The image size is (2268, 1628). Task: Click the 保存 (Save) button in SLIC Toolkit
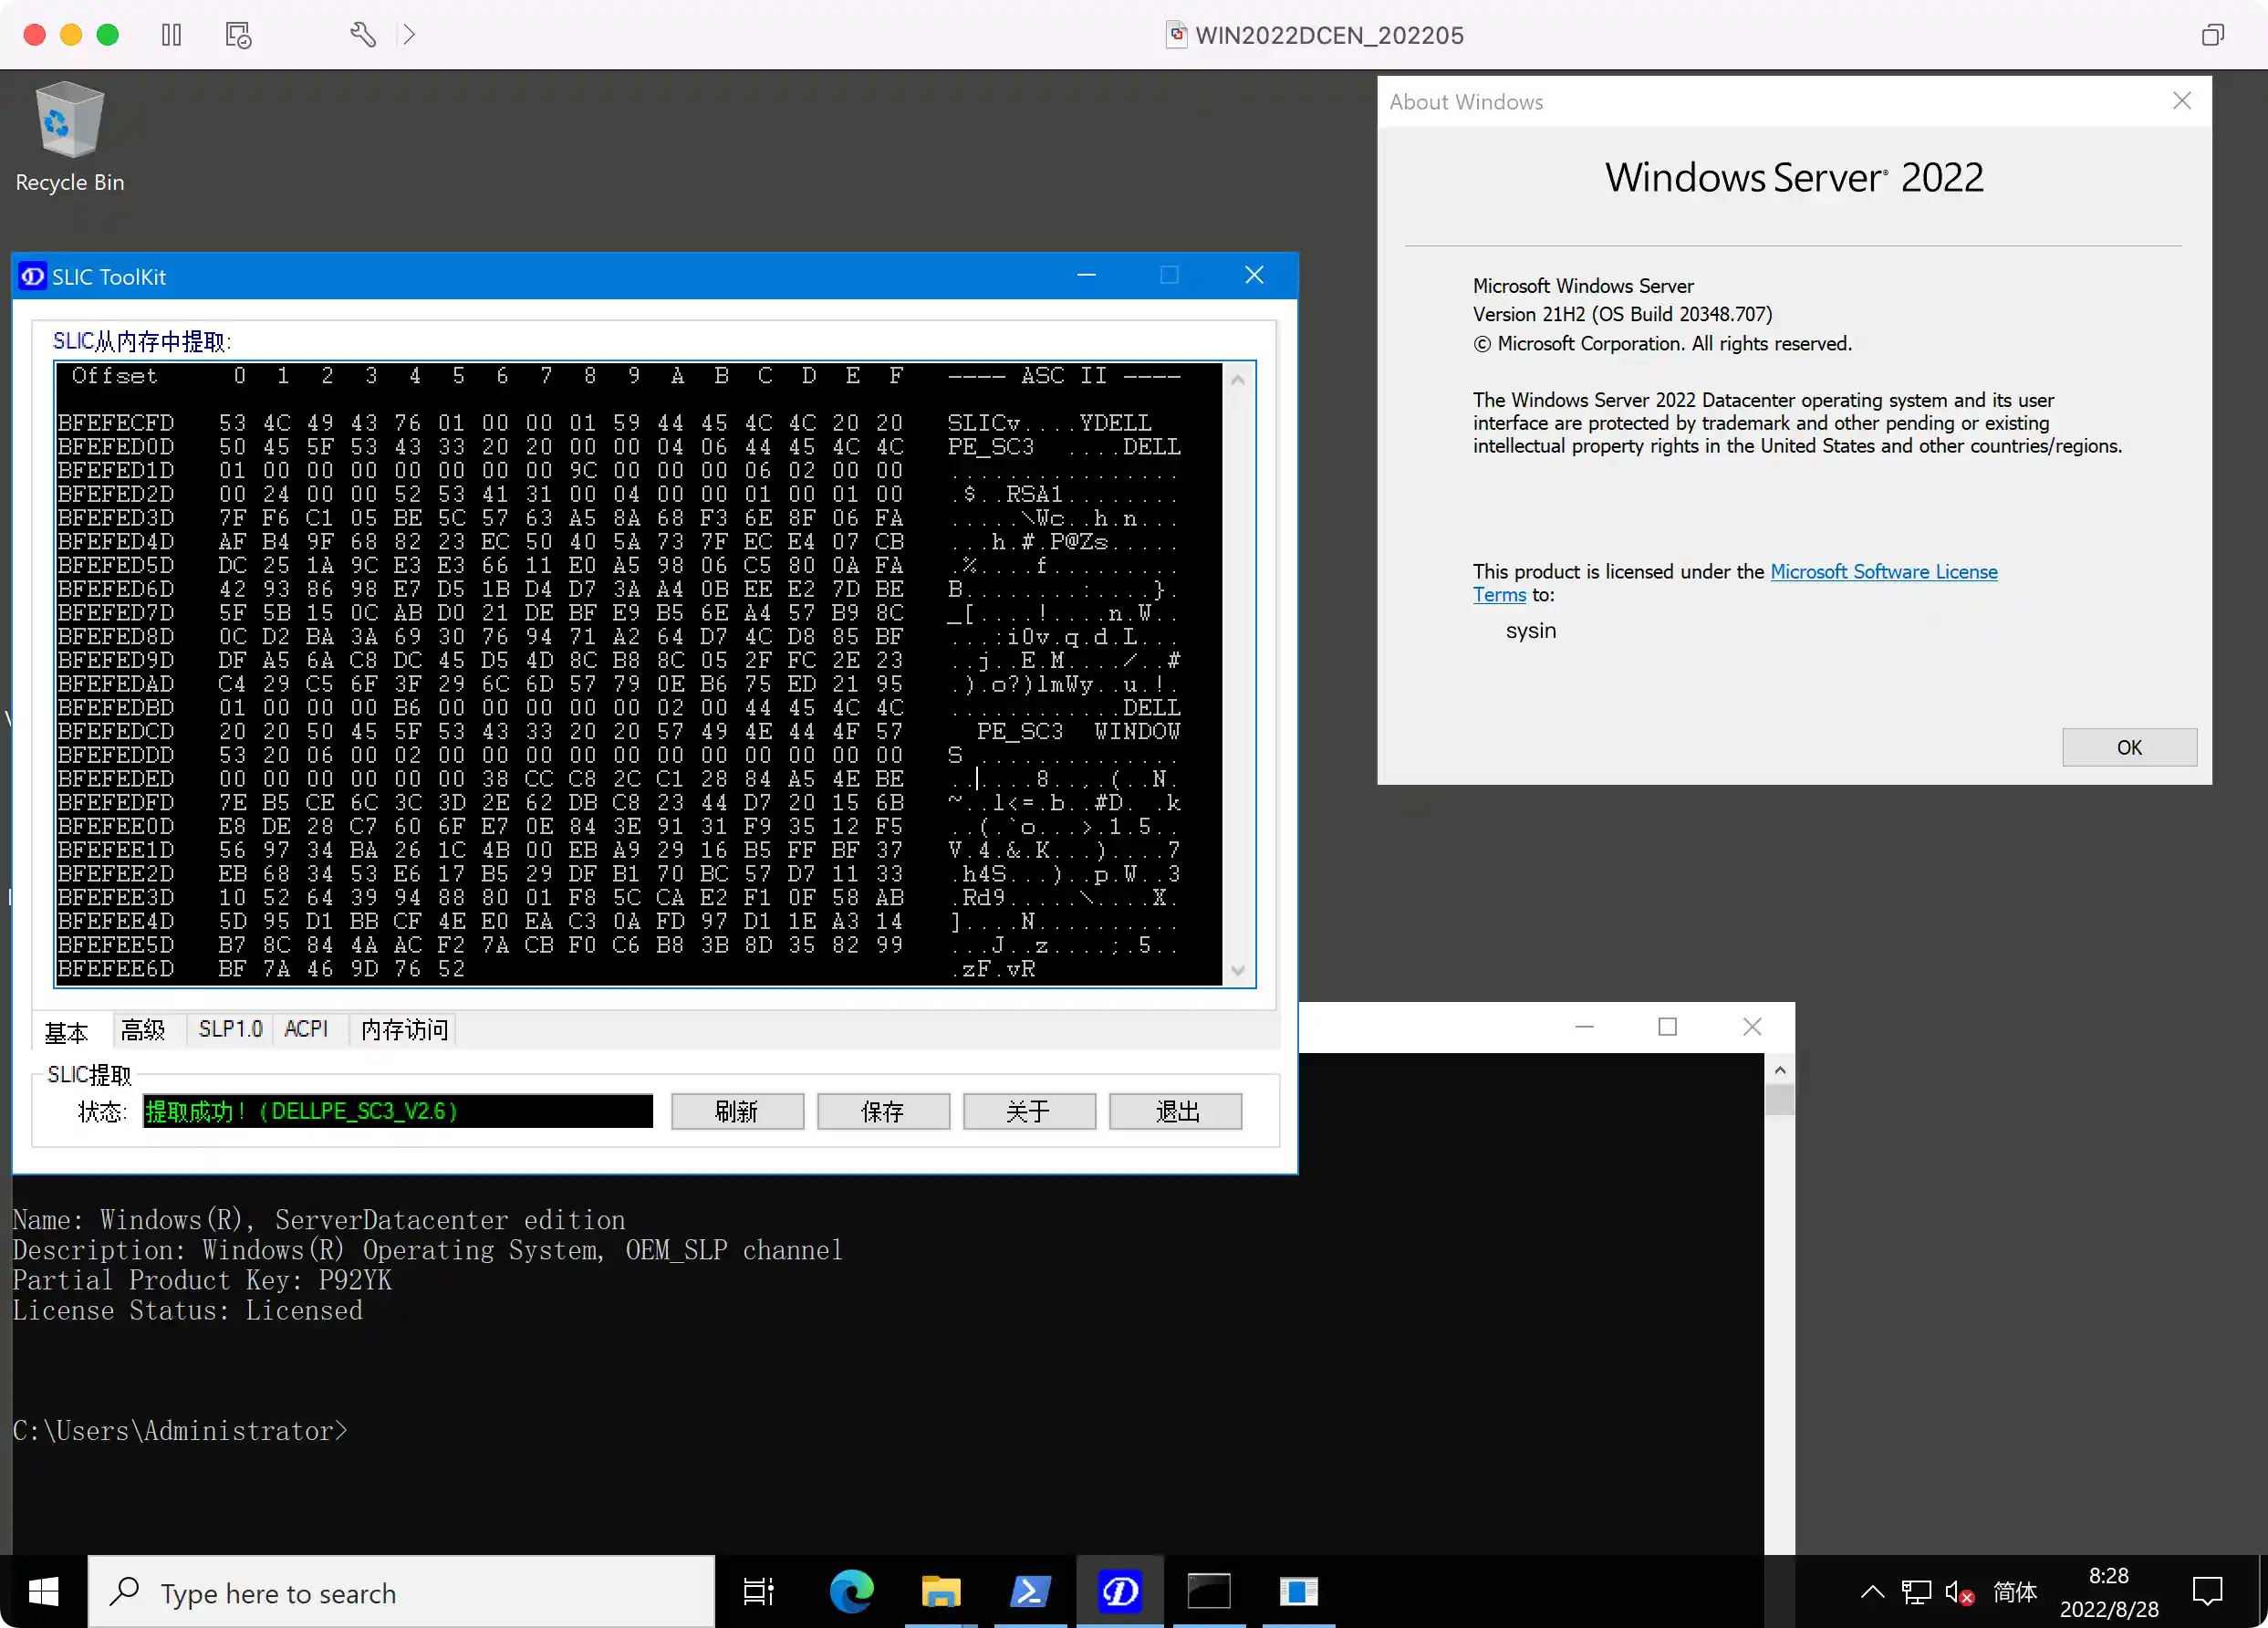[882, 1110]
